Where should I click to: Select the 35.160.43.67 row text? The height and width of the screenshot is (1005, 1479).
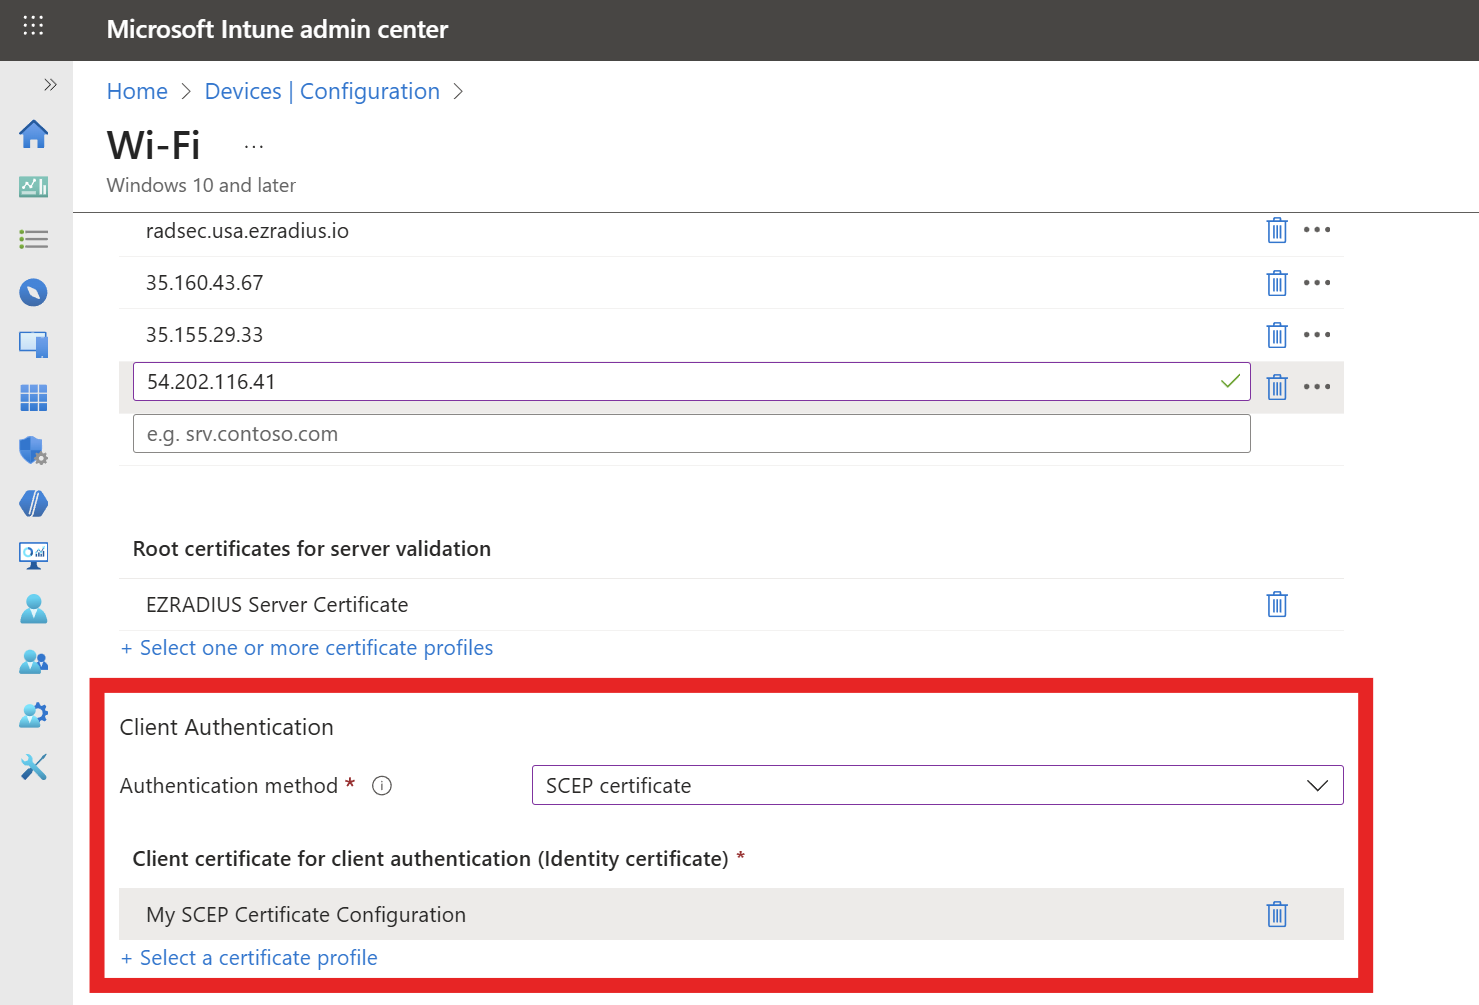point(205,283)
